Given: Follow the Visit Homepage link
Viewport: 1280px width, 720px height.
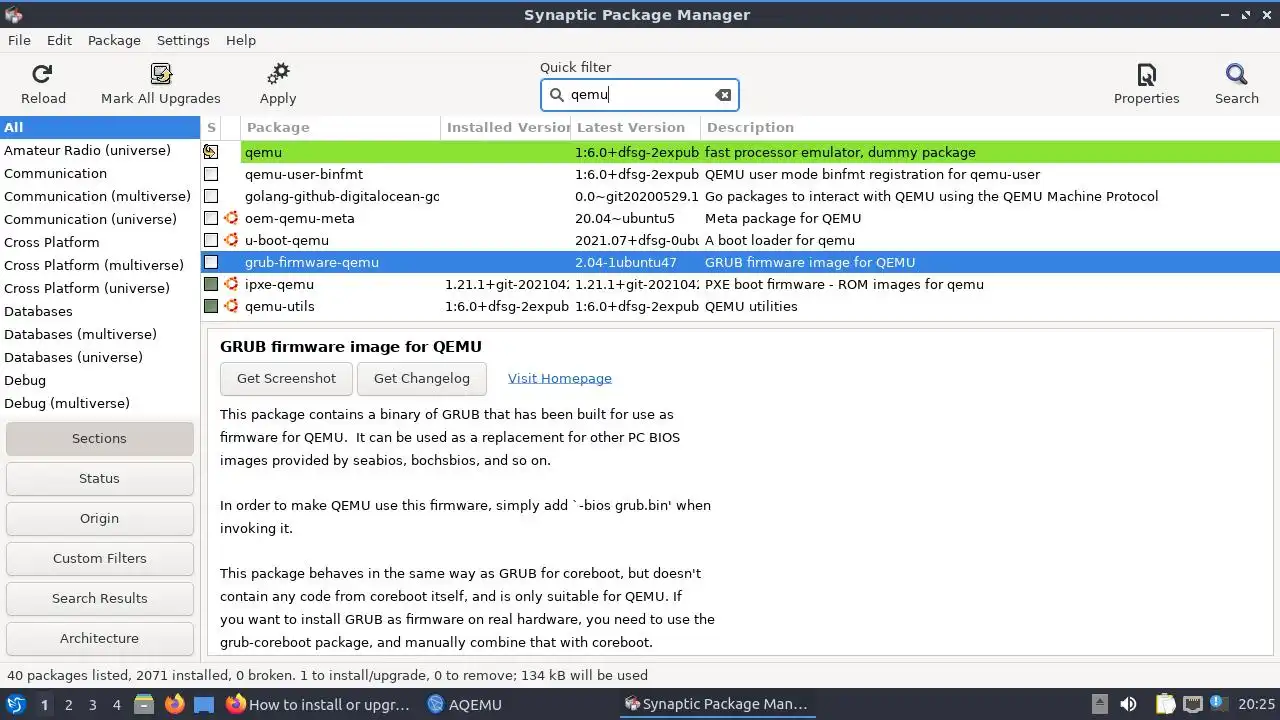Looking at the screenshot, I should [x=560, y=378].
